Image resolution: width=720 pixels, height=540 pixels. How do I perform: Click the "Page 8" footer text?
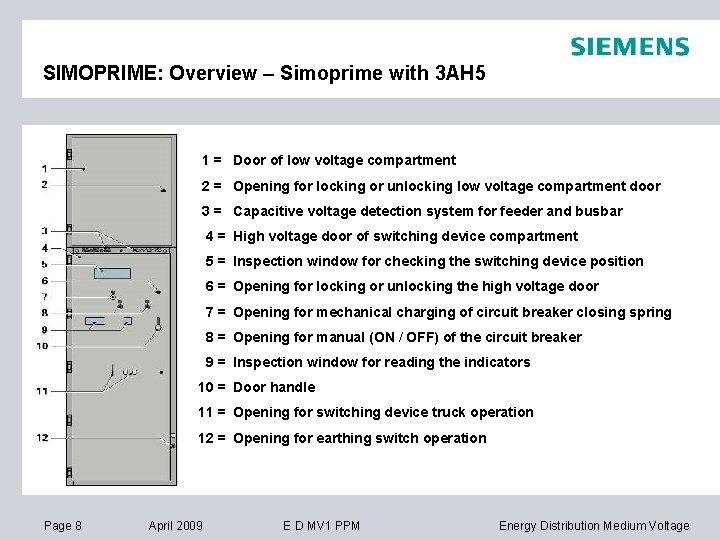(63, 525)
